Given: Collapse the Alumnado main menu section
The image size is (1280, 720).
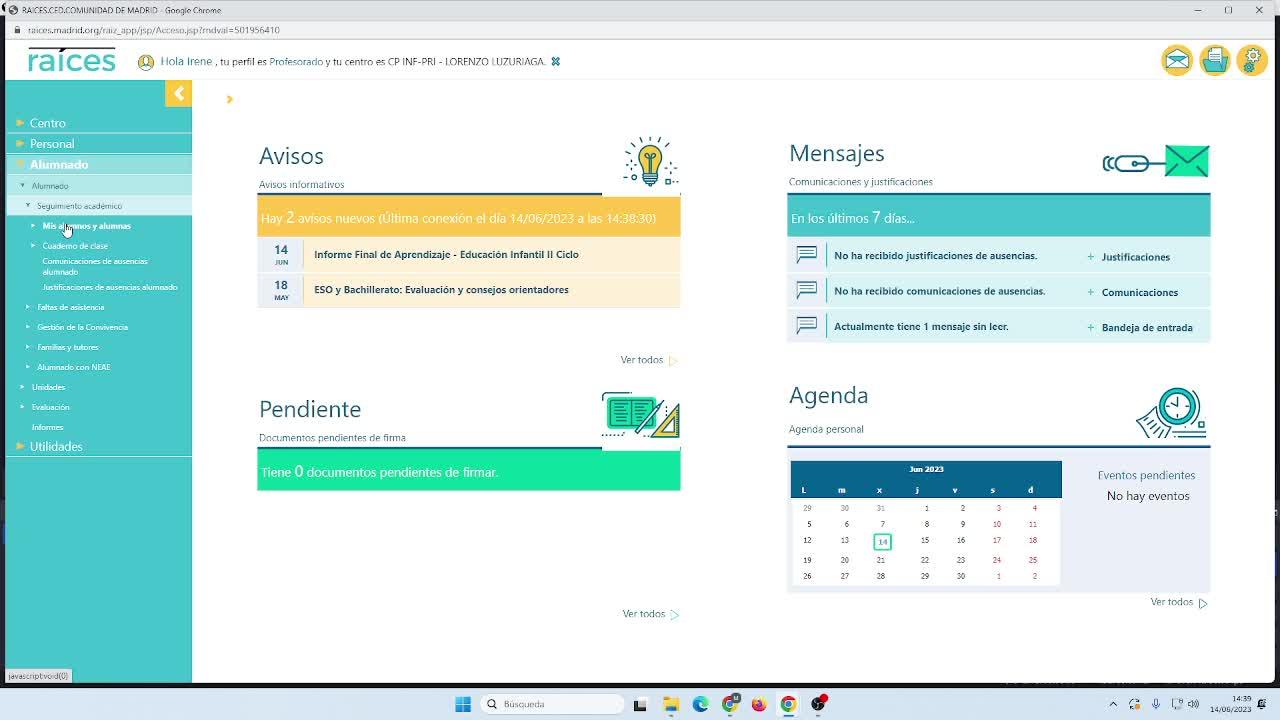Looking at the screenshot, I should pyautogui.click(x=58, y=165).
